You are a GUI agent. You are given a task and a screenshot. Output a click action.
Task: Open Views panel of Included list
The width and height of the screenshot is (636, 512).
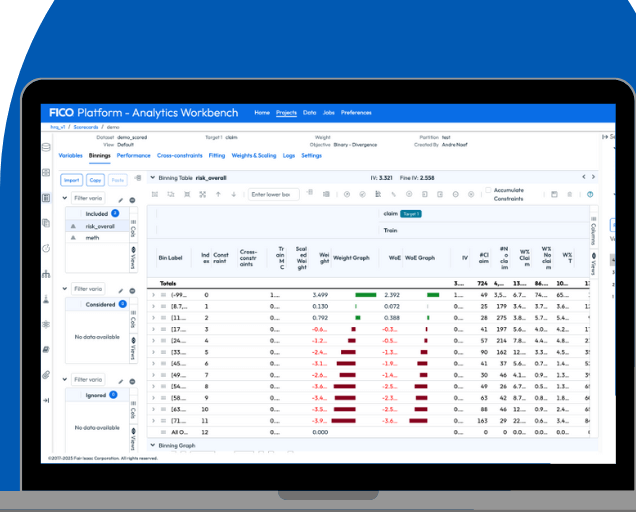133,258
